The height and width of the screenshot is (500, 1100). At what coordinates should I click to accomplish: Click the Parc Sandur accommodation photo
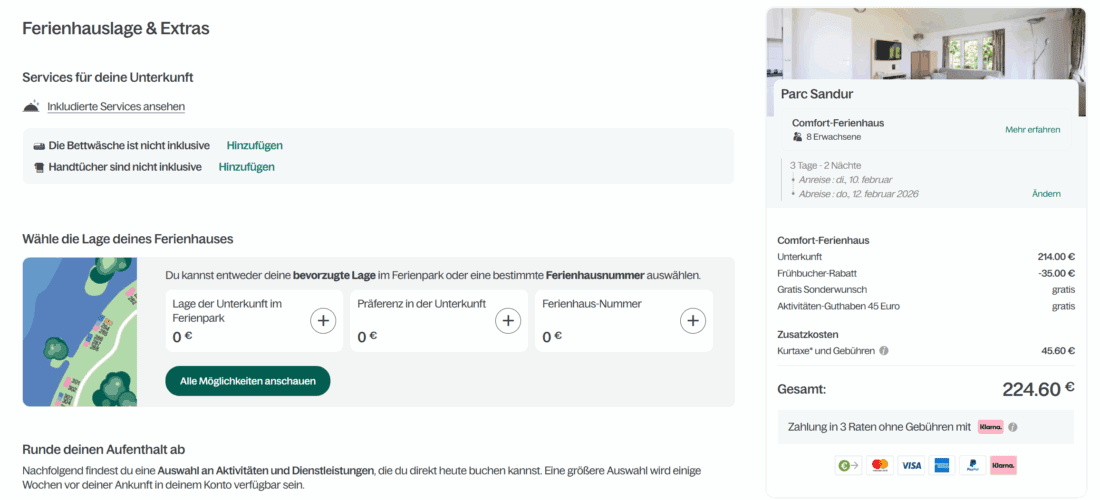[925, 43]
